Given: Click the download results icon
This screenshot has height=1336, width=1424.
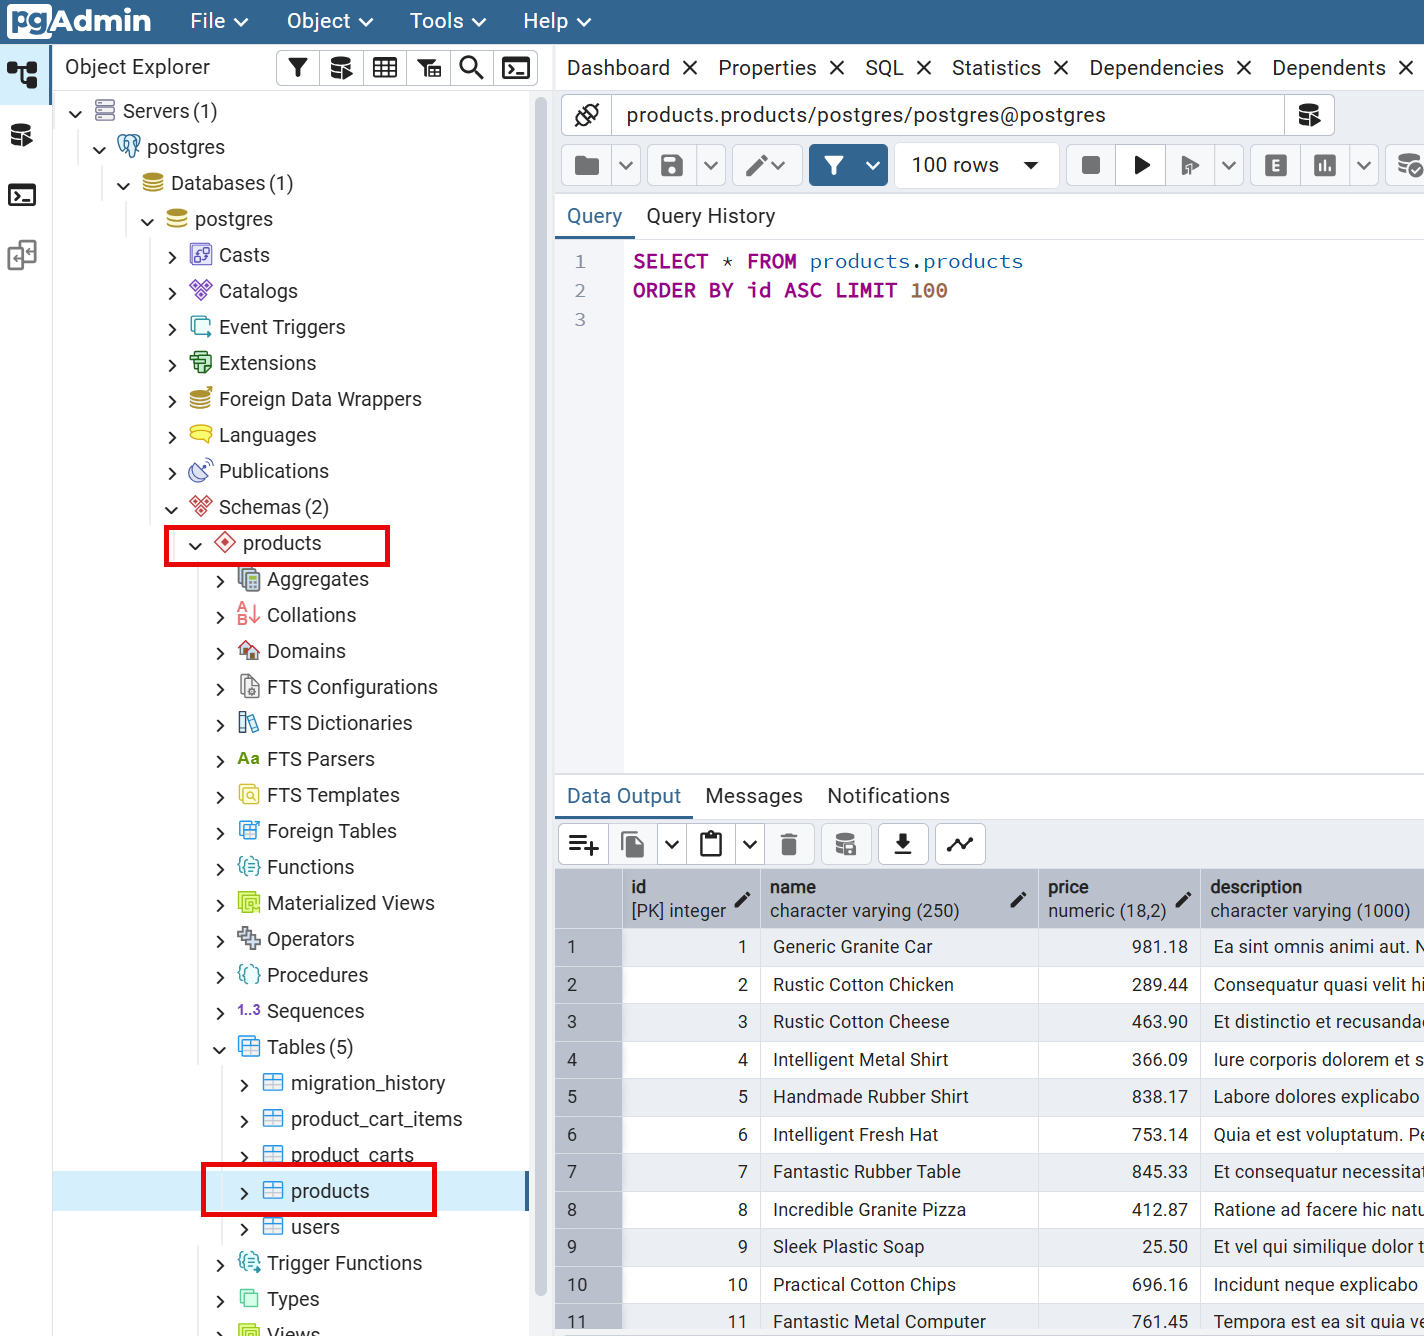Looking at the screenshot, I should tap(902, 844).
